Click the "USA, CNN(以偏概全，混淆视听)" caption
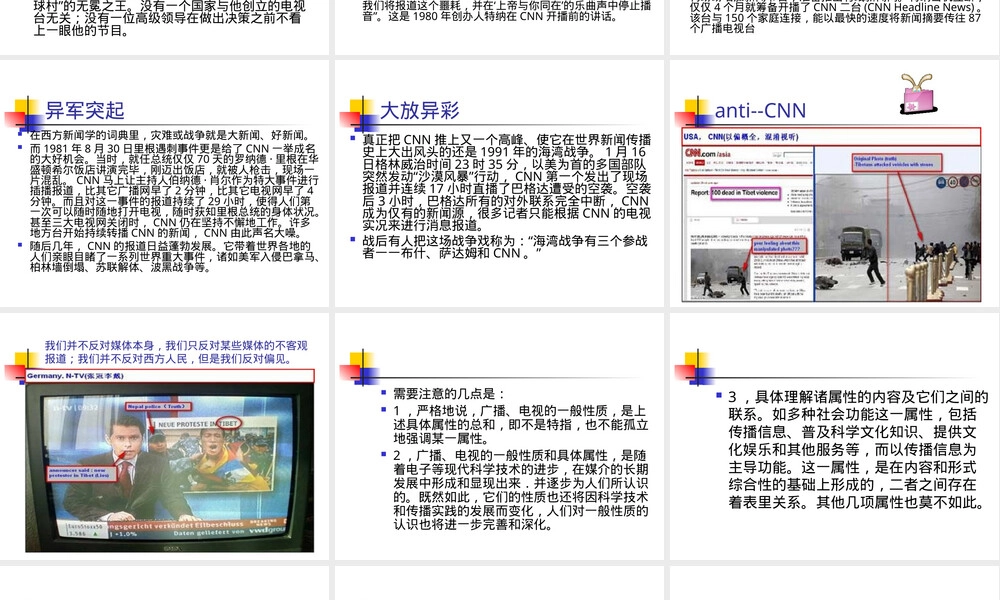Screen dimensions: 1000x600 pos(740,136)
